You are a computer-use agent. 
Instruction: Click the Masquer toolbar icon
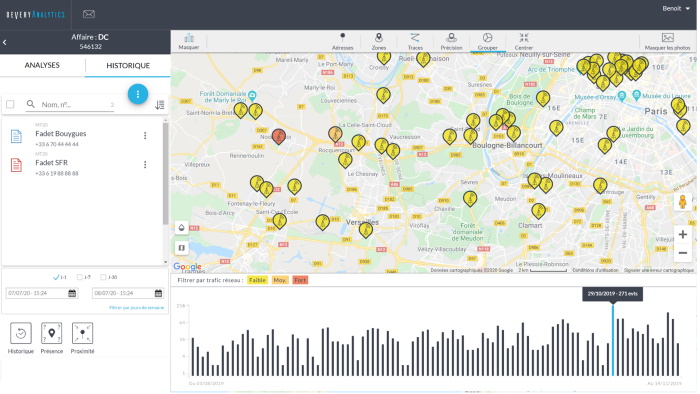click(x=189, y=38)
